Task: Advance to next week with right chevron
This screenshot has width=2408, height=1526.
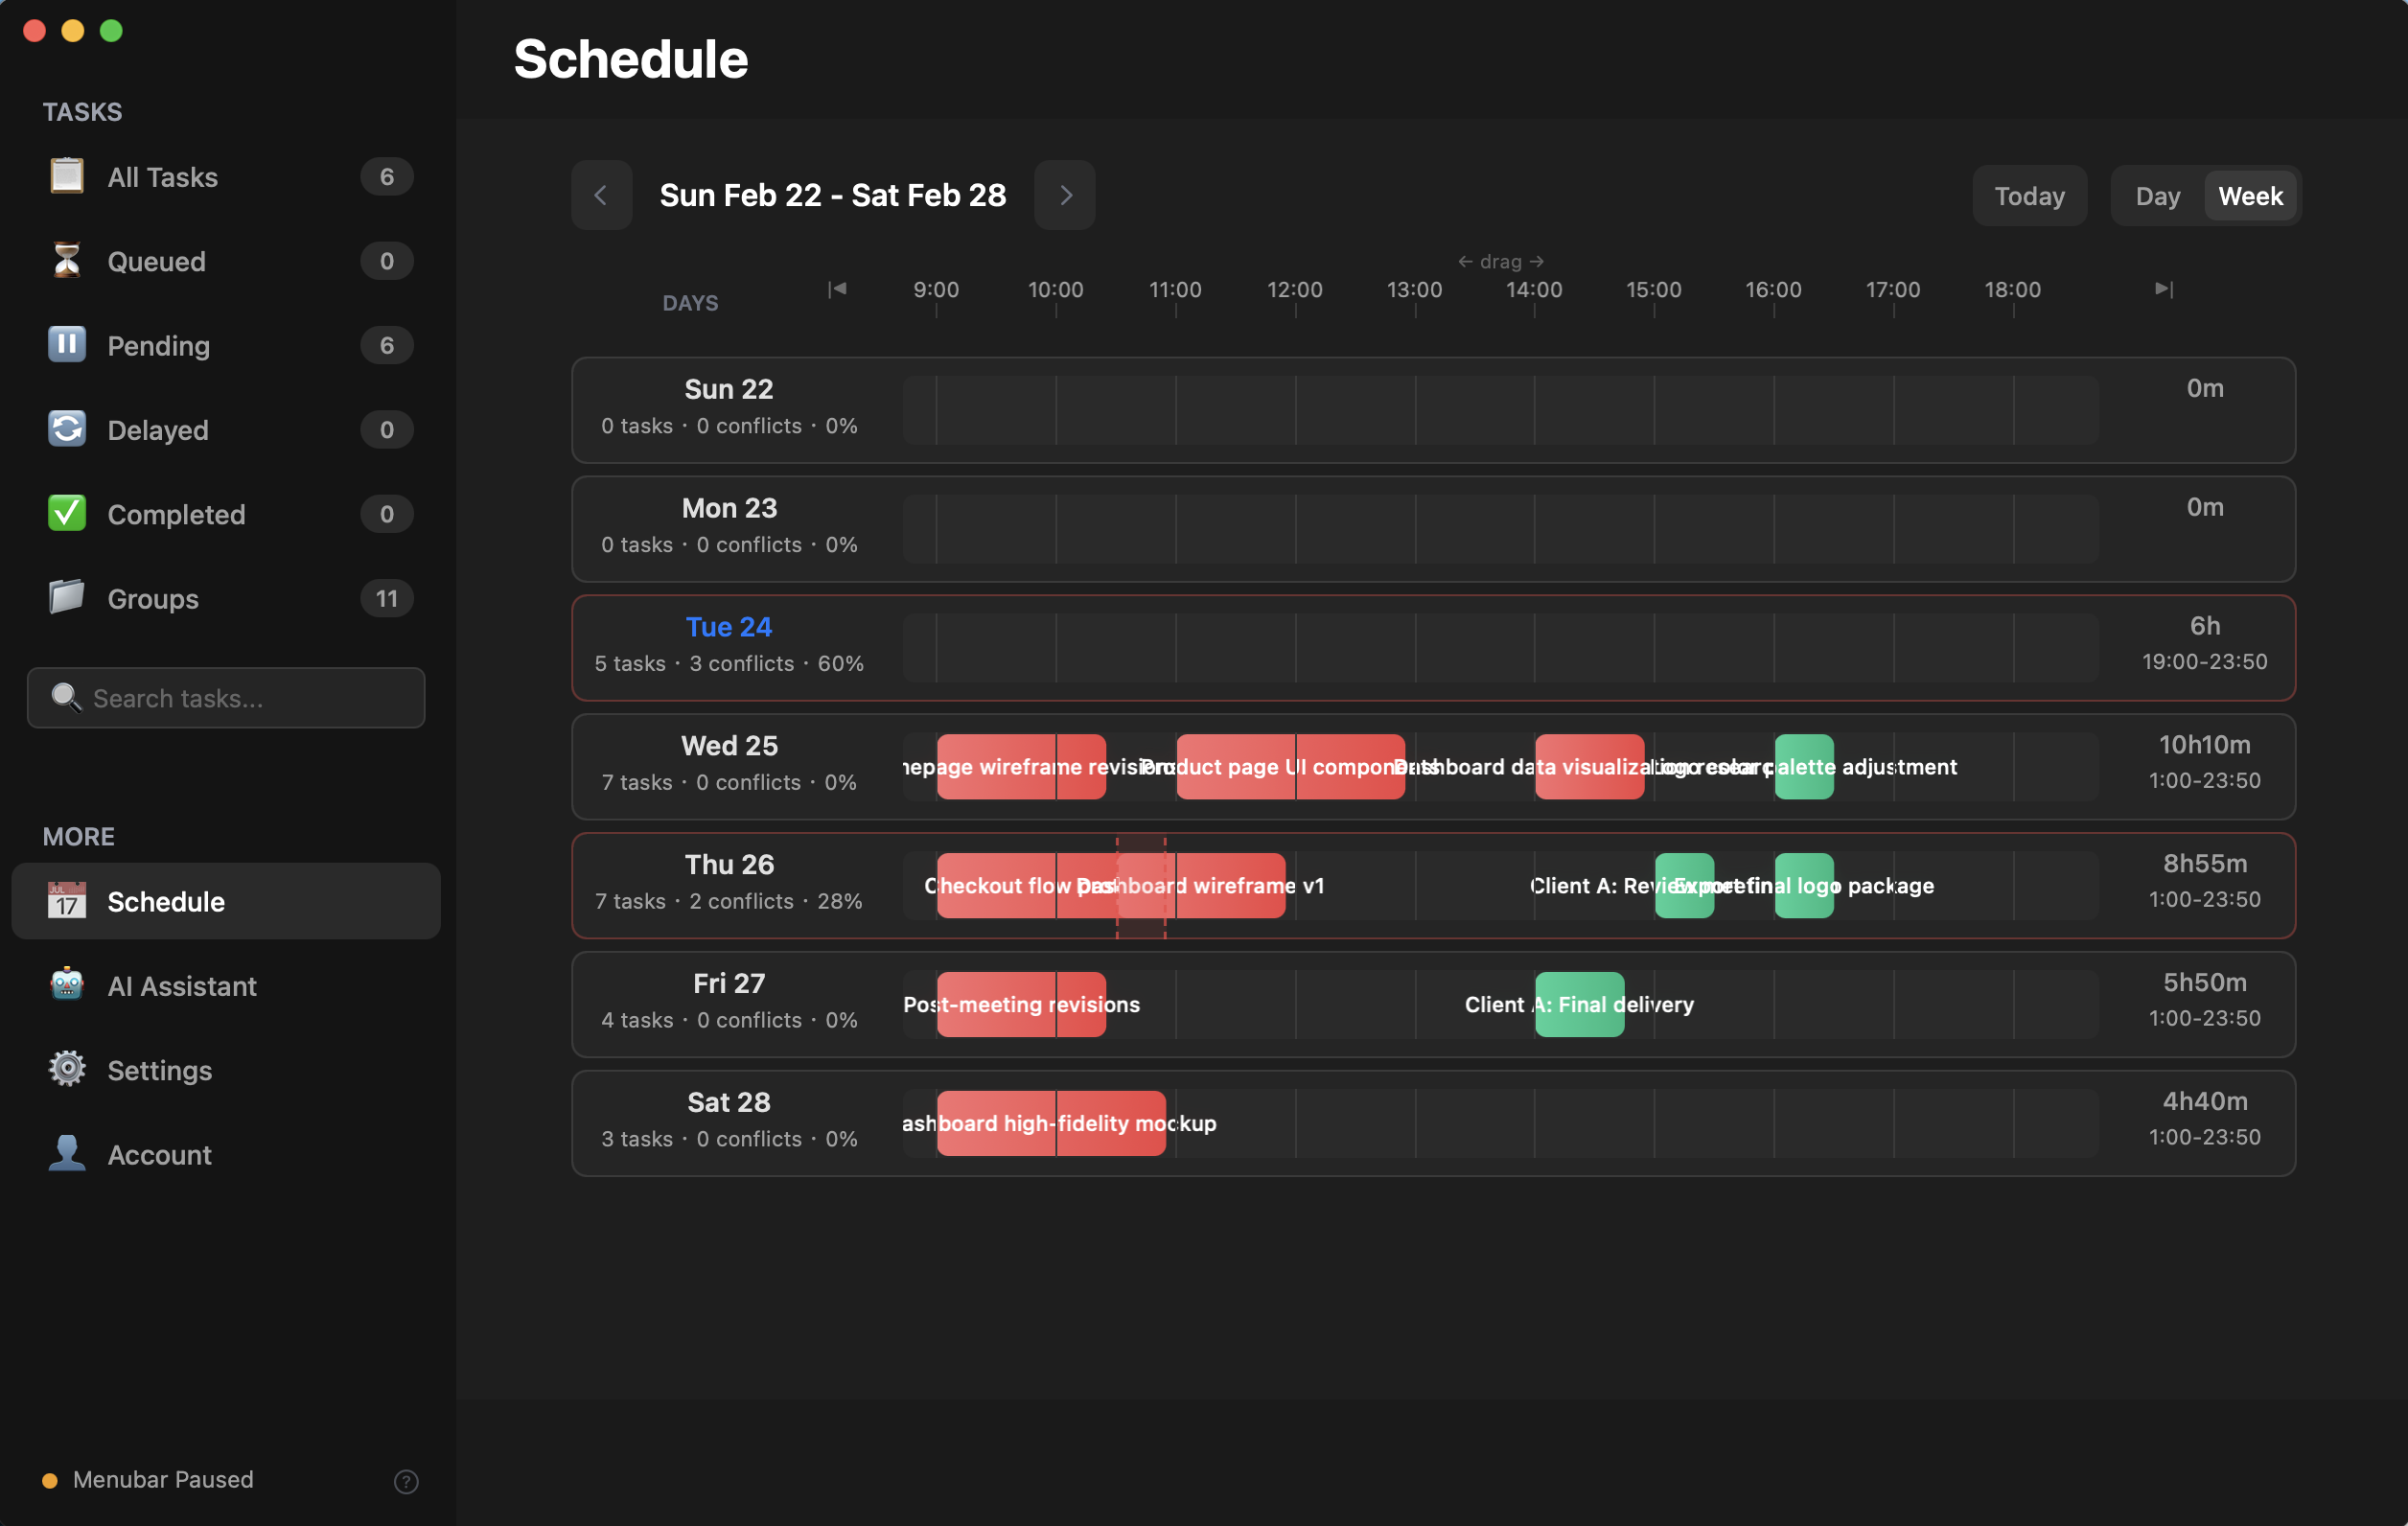Action: tap(1065, 195)
